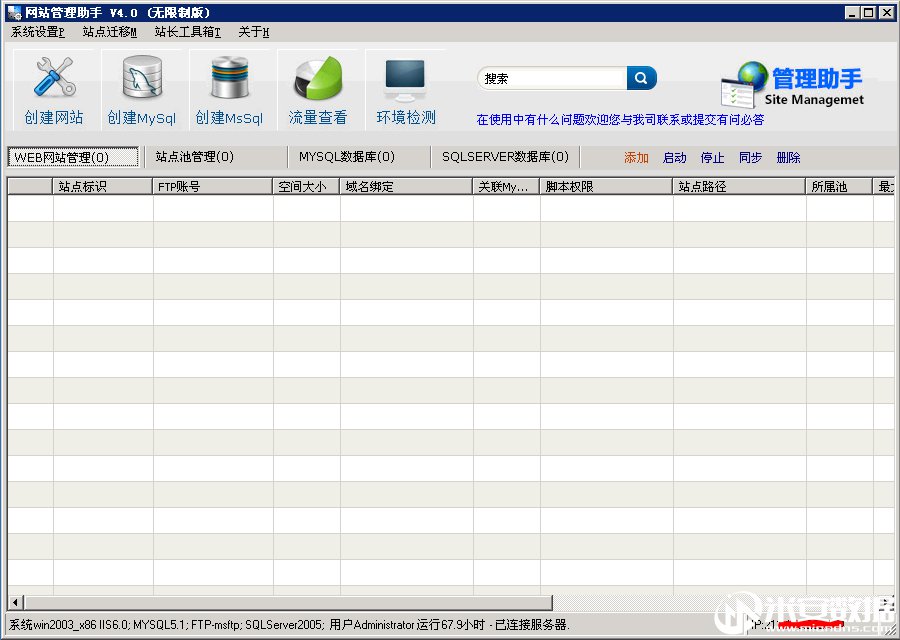Open the 站长工具箱 menu

[x=187, y=32]
